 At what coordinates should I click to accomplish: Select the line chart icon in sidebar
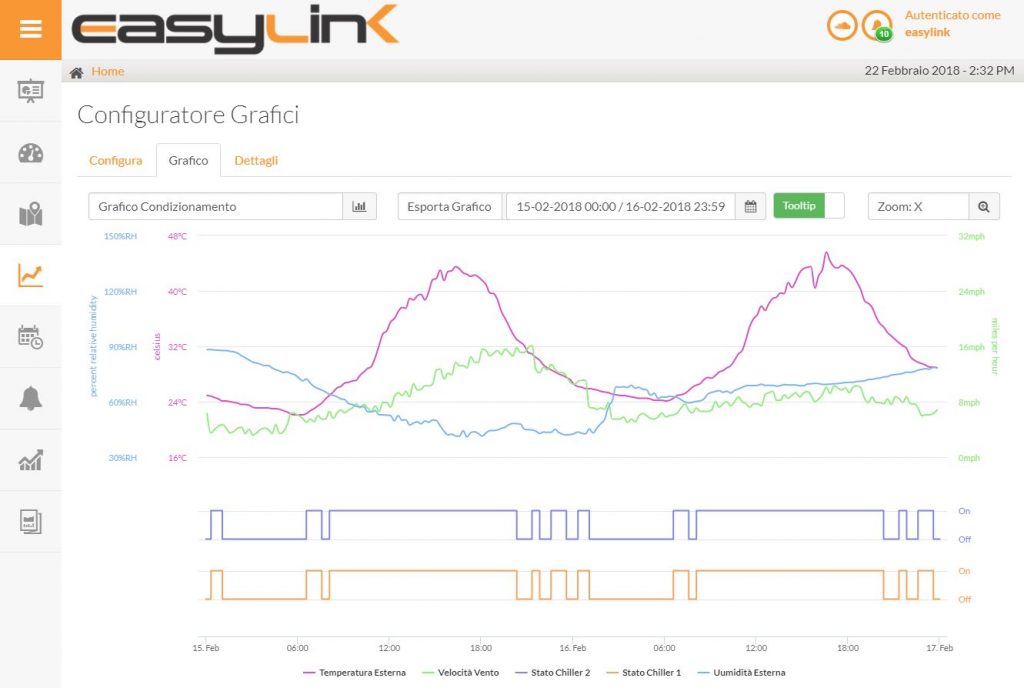tap(29, 277)
